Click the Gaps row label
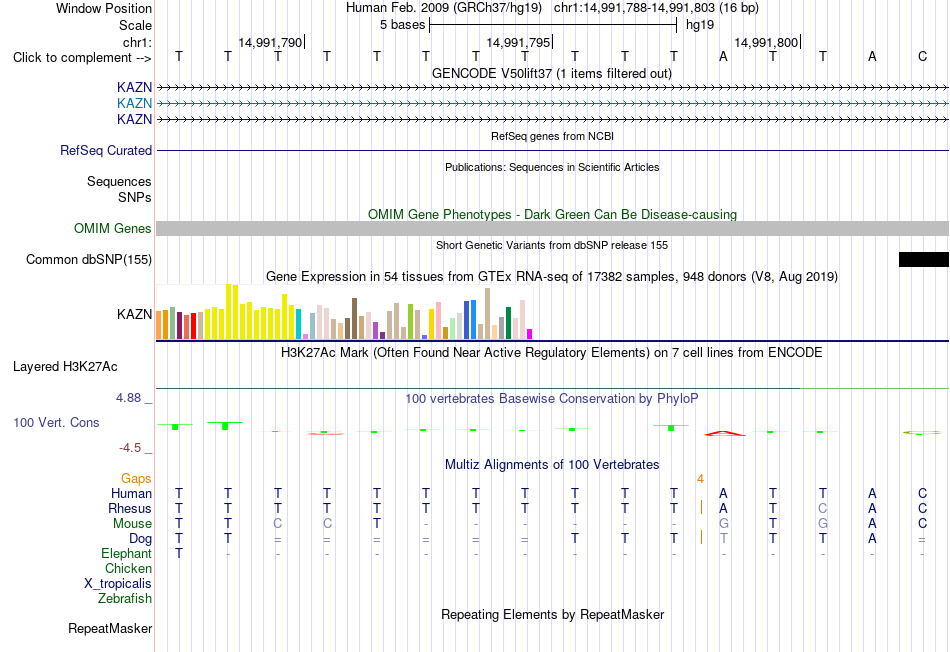950x652 pixels. click(x=136, y=479)
